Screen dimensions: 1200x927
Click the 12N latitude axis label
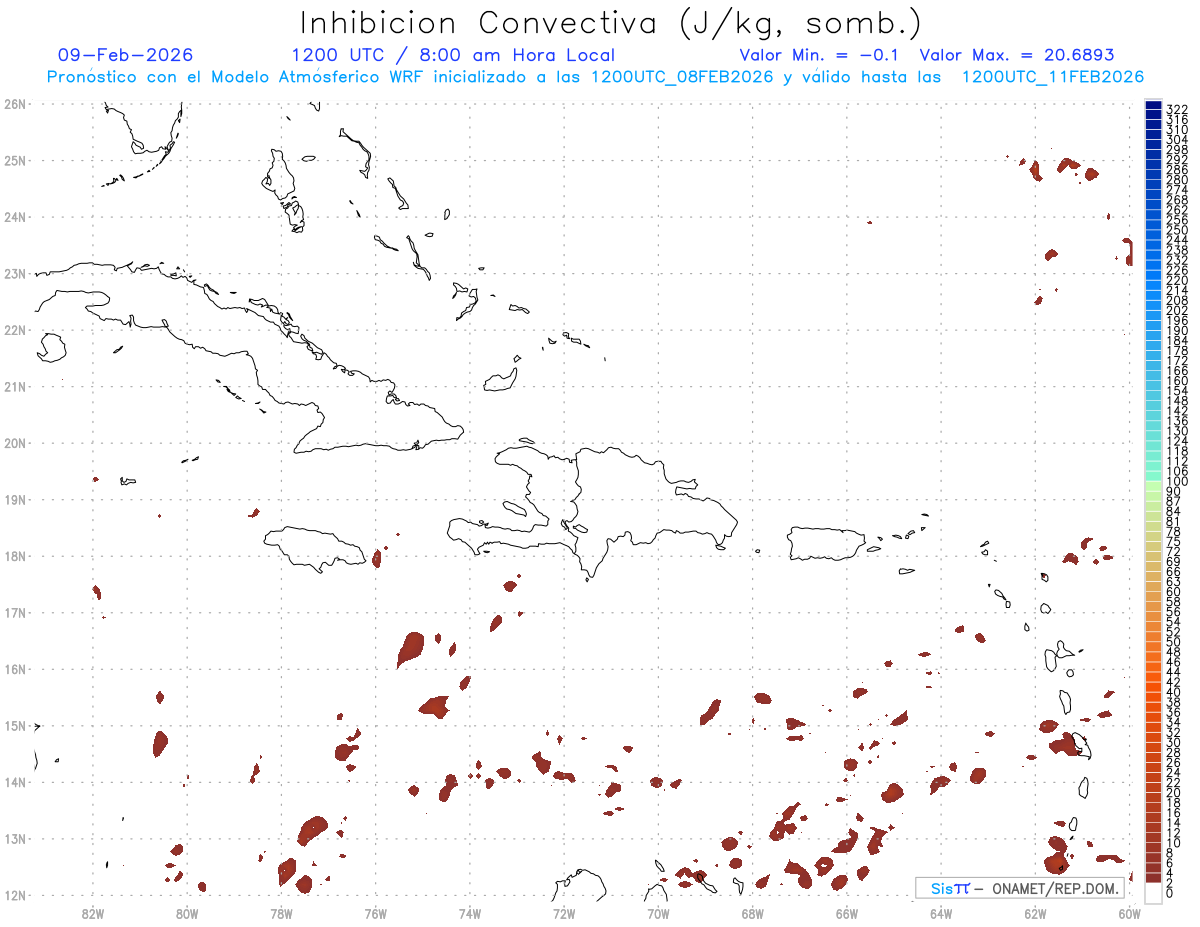14,895
